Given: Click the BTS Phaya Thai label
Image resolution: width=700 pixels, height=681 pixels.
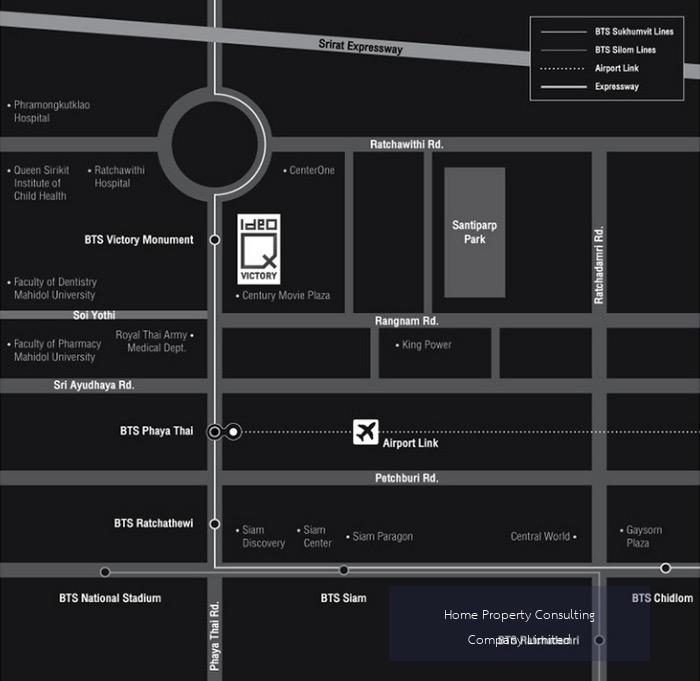Looking at the screenshot, I should tap(156, 431).
